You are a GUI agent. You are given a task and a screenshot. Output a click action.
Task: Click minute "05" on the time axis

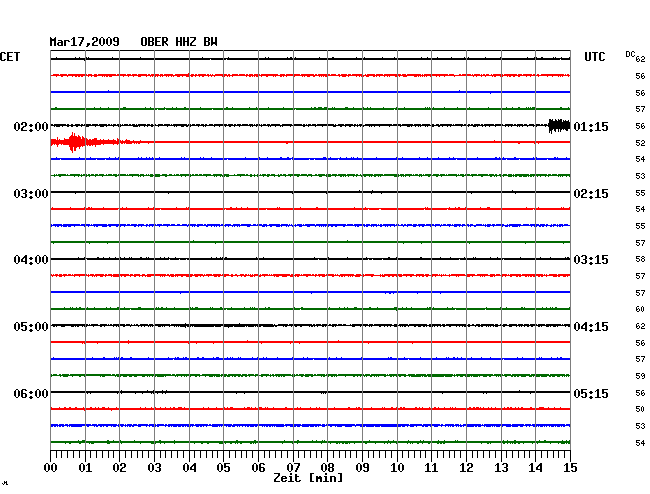pos(223,467)
